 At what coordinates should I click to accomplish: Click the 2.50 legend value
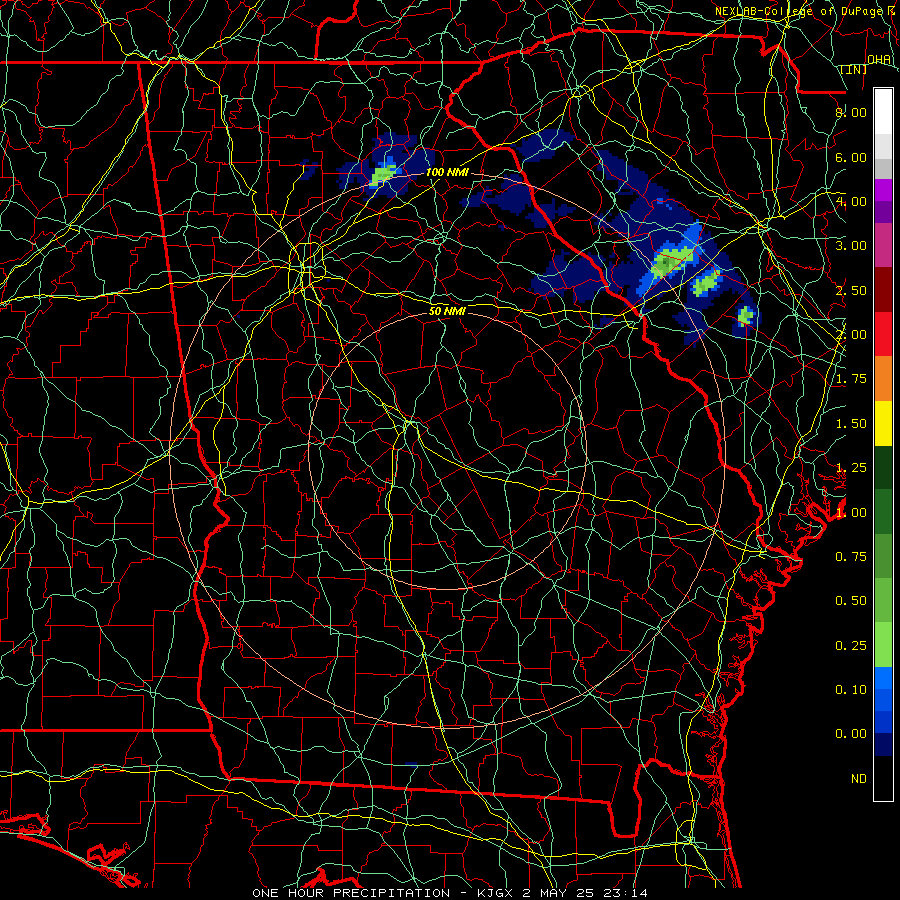(x=851, y=290)
